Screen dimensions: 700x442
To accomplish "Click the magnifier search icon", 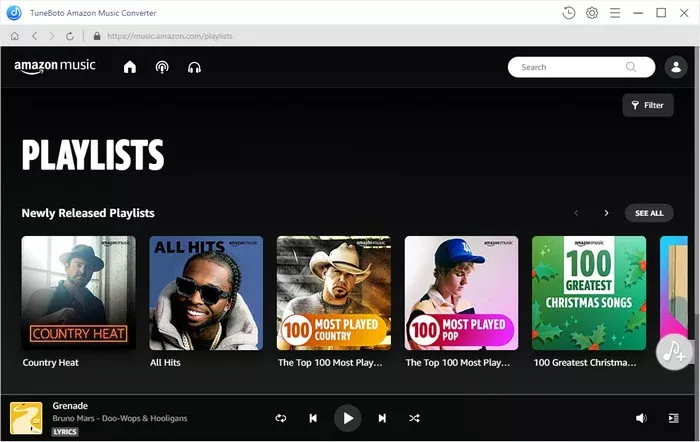I will tap(631, 67).
